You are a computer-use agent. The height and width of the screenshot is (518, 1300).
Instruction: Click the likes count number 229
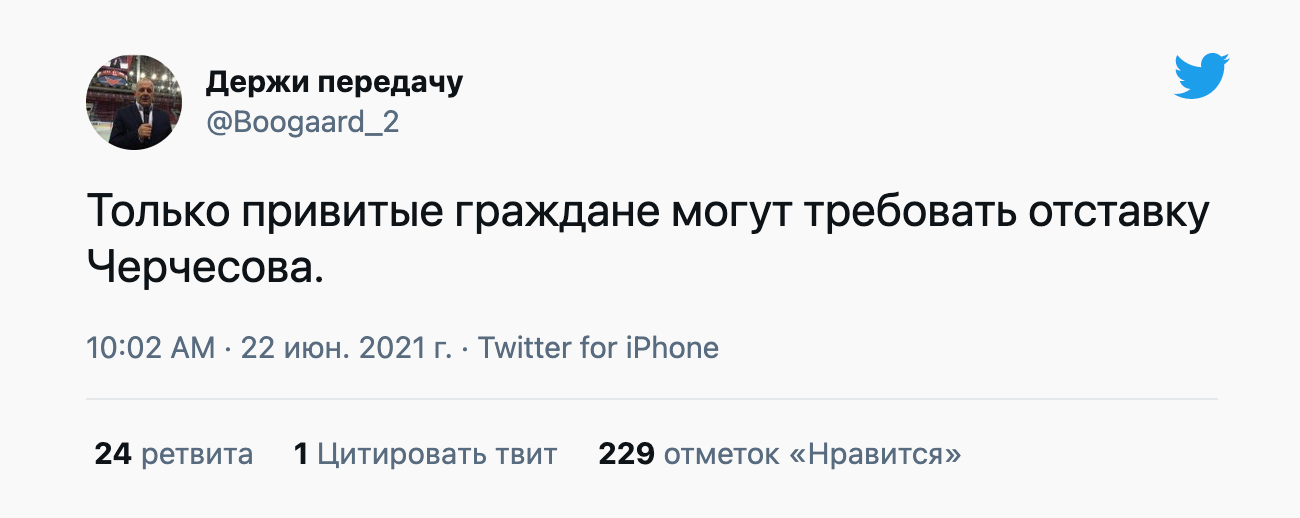[x=626, y=454]
